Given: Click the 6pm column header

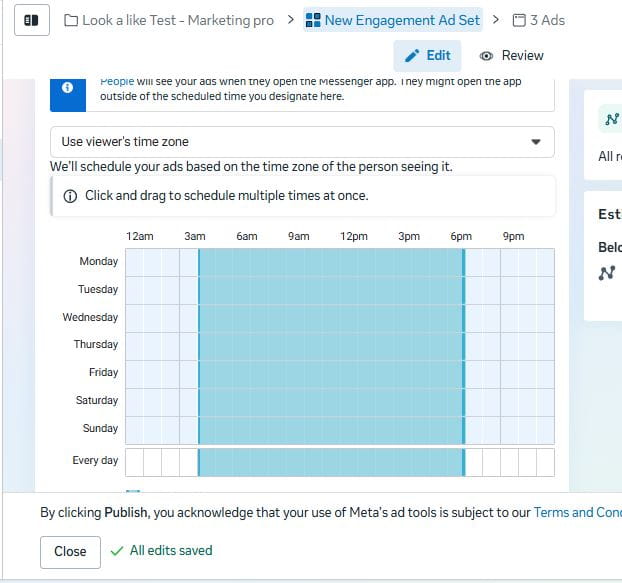Looking at the screenshot, I should click(461, 236).
